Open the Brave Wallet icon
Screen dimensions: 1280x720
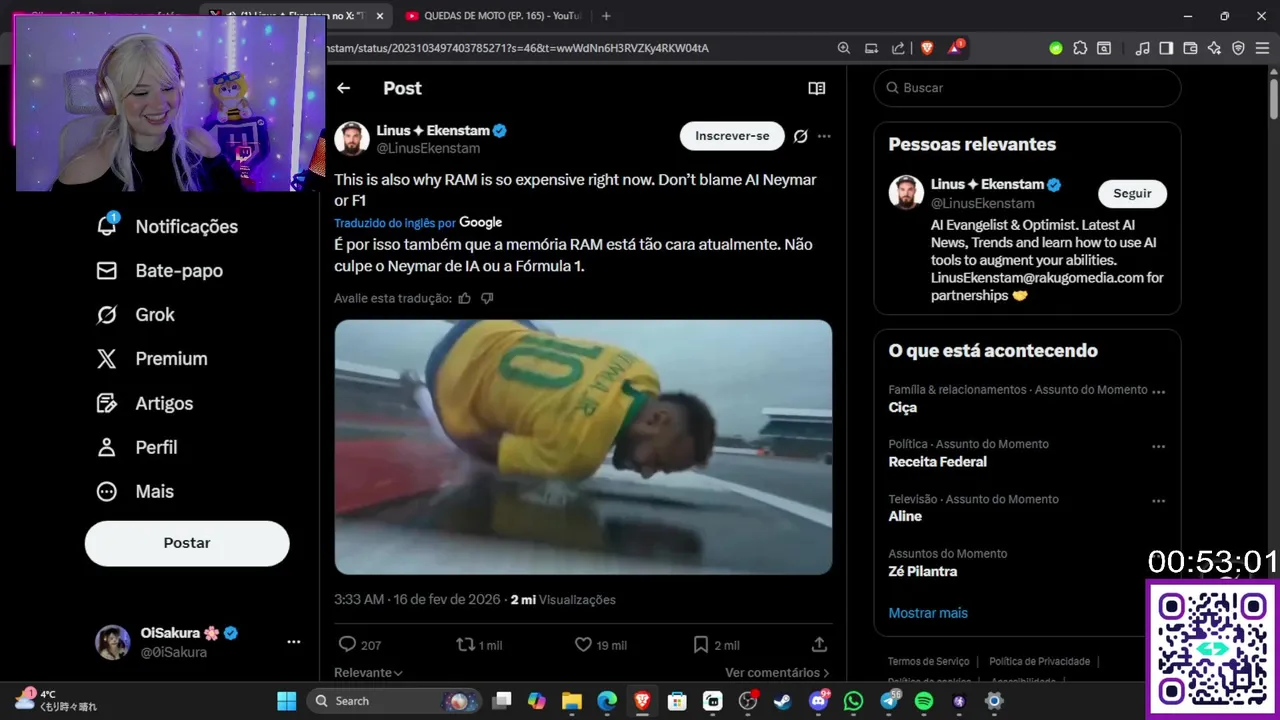(1190, 48)
